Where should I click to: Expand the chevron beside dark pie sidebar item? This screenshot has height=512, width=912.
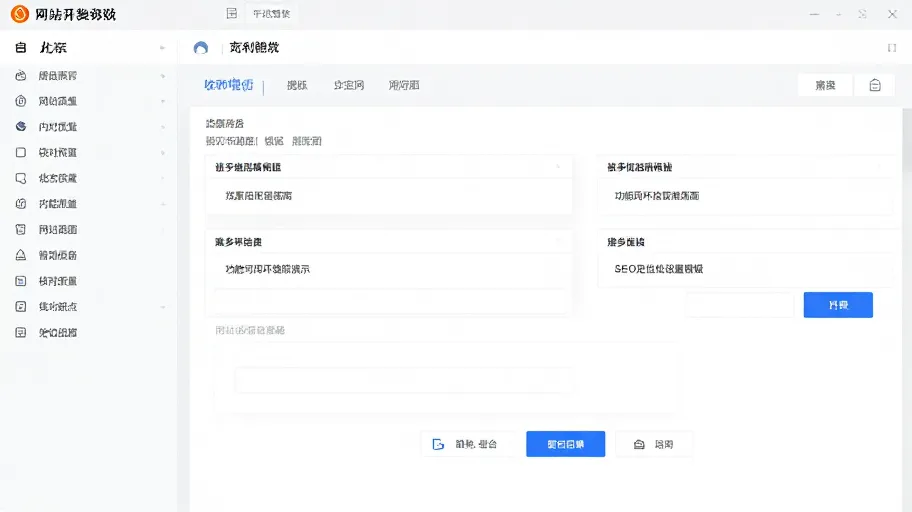point(163,127)
